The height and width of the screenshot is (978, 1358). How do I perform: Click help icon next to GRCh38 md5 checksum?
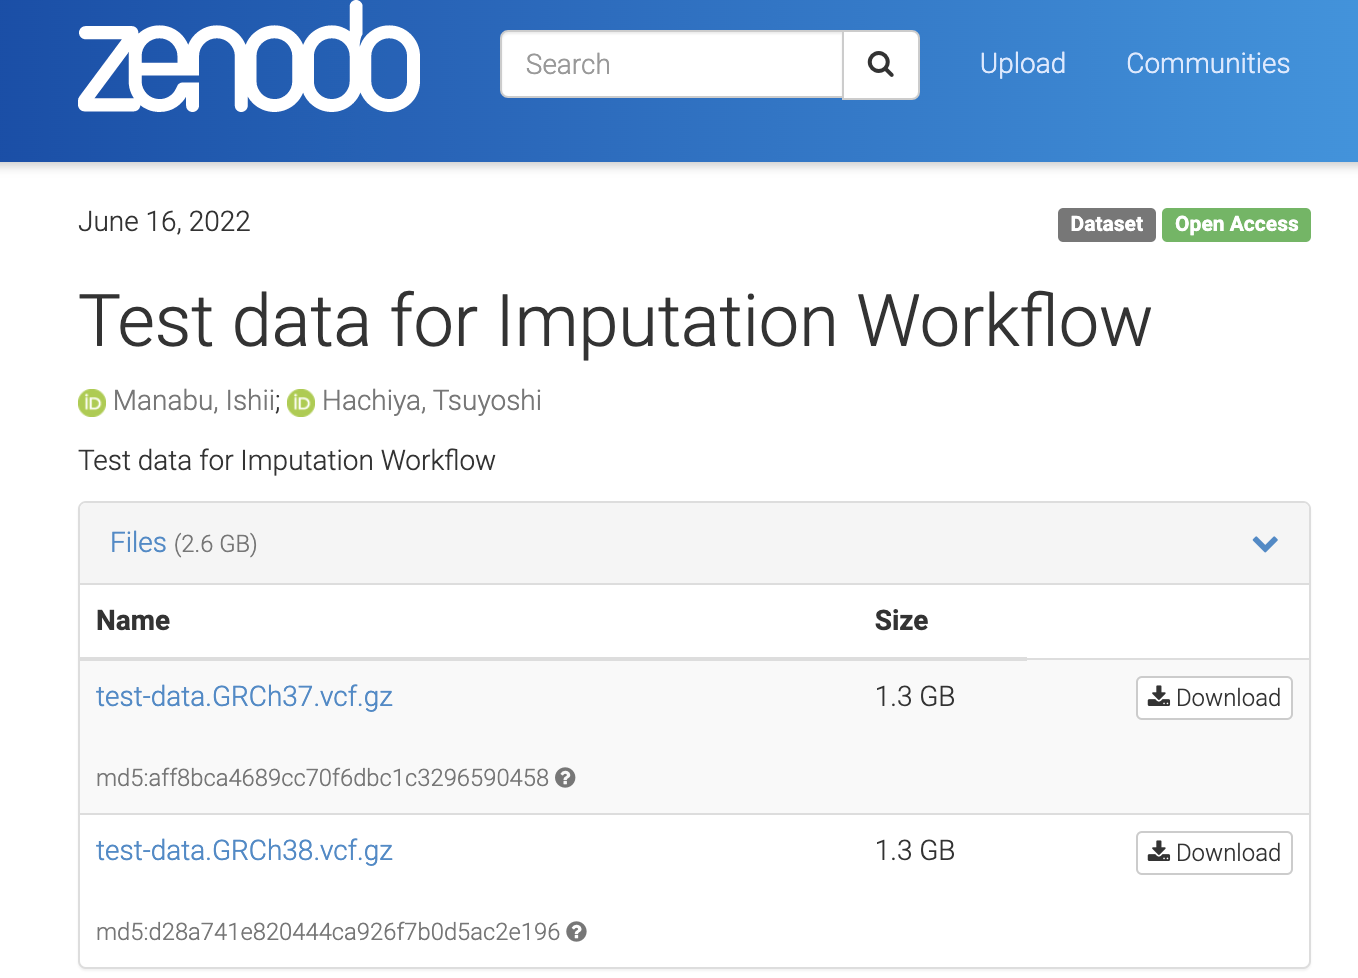click(577, 932)
